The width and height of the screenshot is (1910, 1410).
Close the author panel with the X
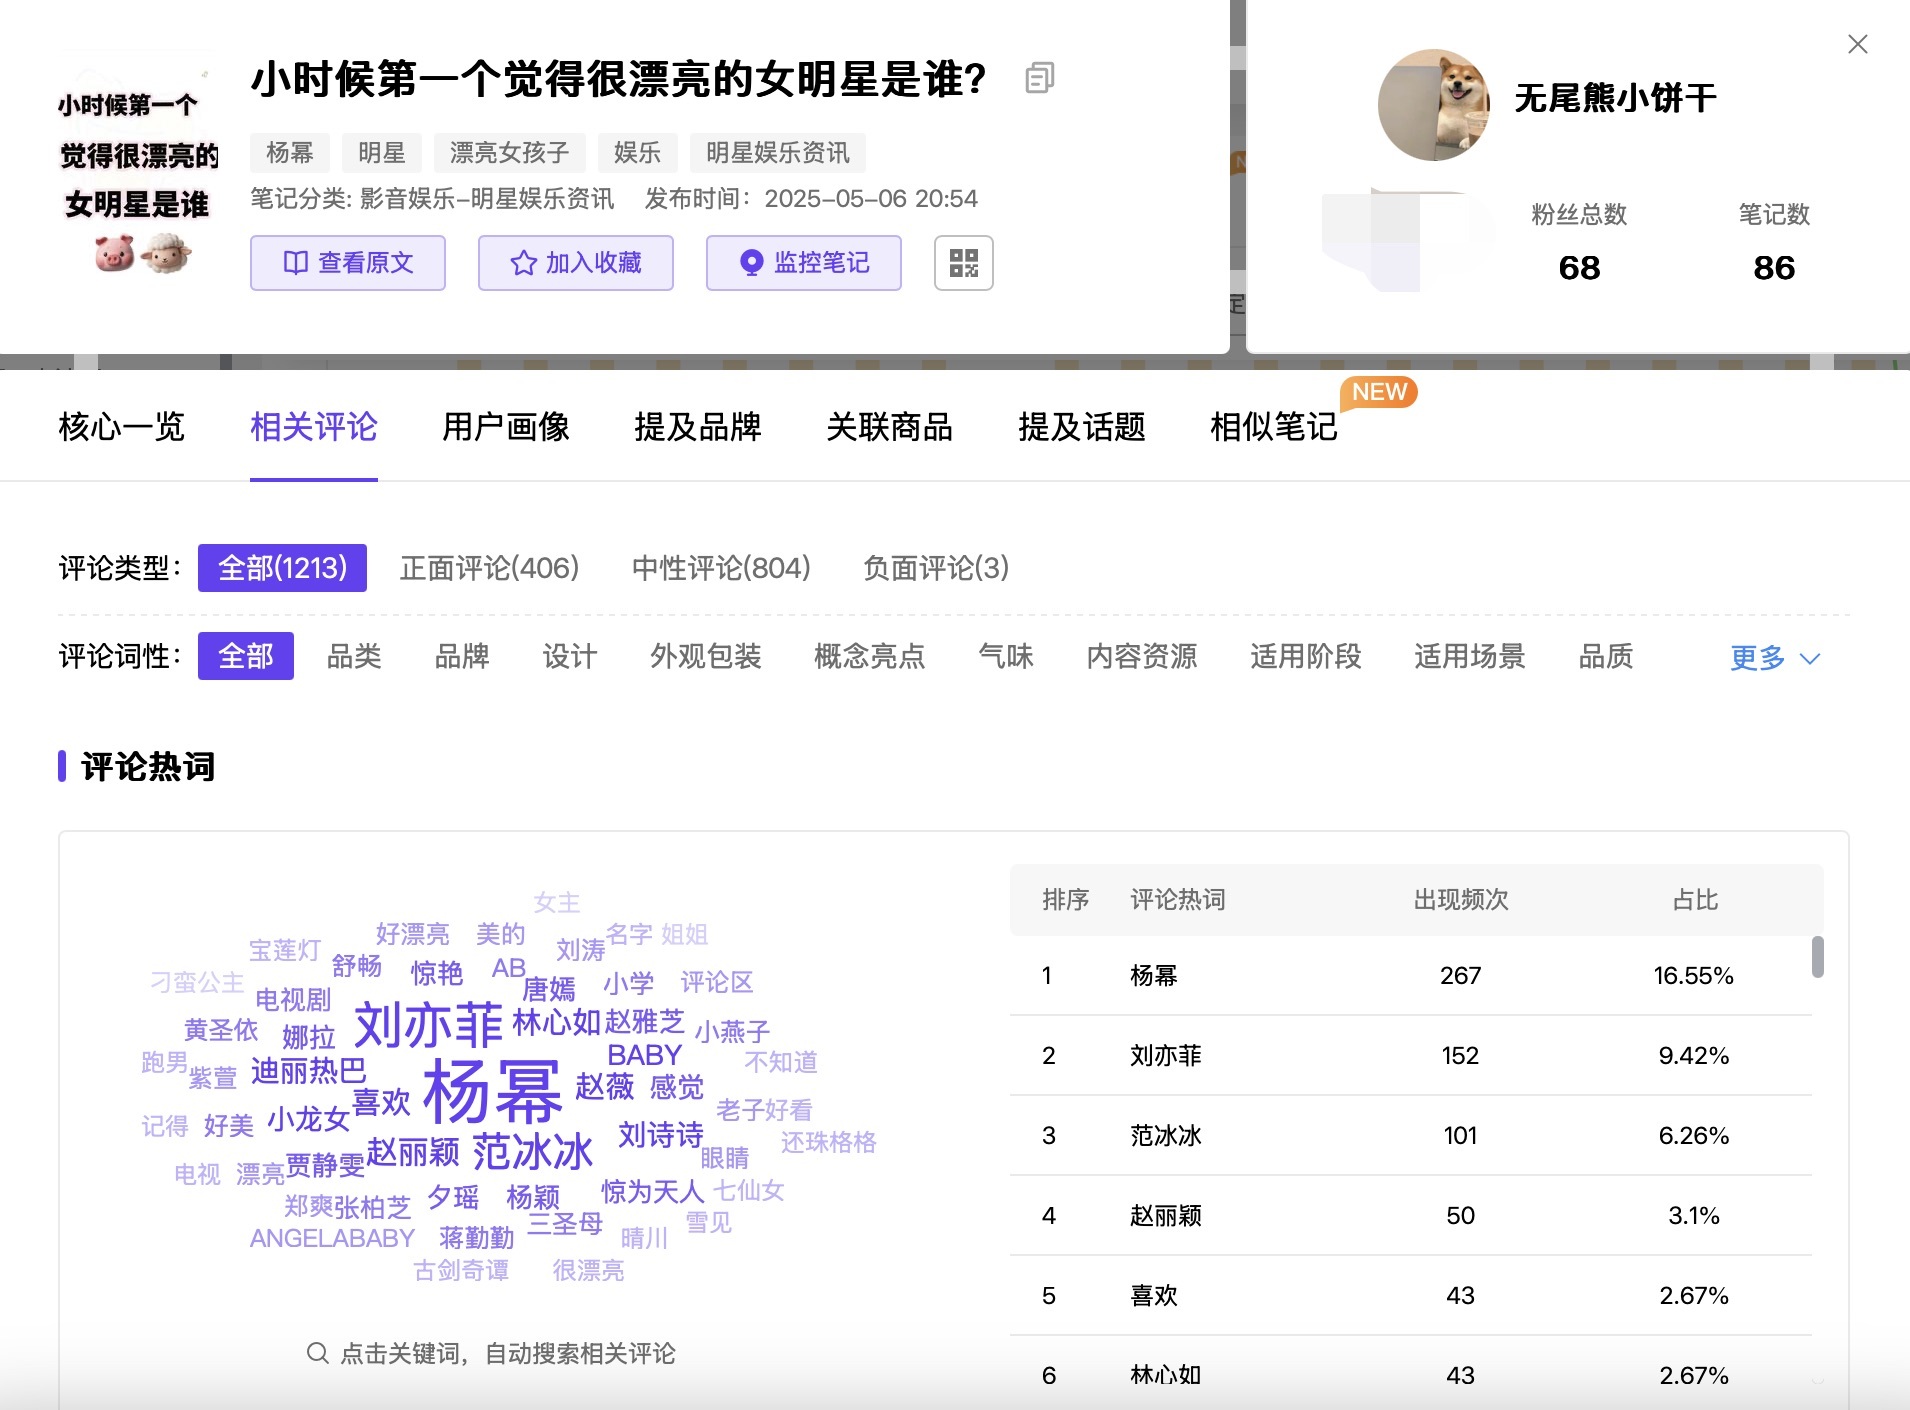(1857, 44)
